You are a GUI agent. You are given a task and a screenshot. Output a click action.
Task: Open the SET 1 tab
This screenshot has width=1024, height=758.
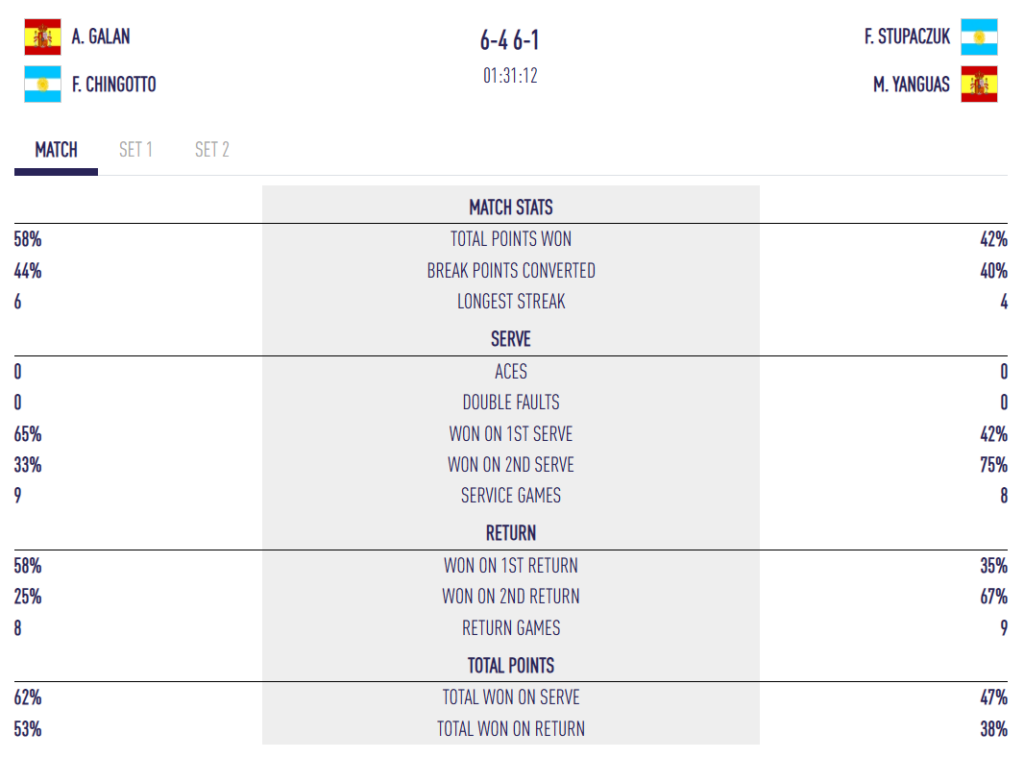(136, 150)
